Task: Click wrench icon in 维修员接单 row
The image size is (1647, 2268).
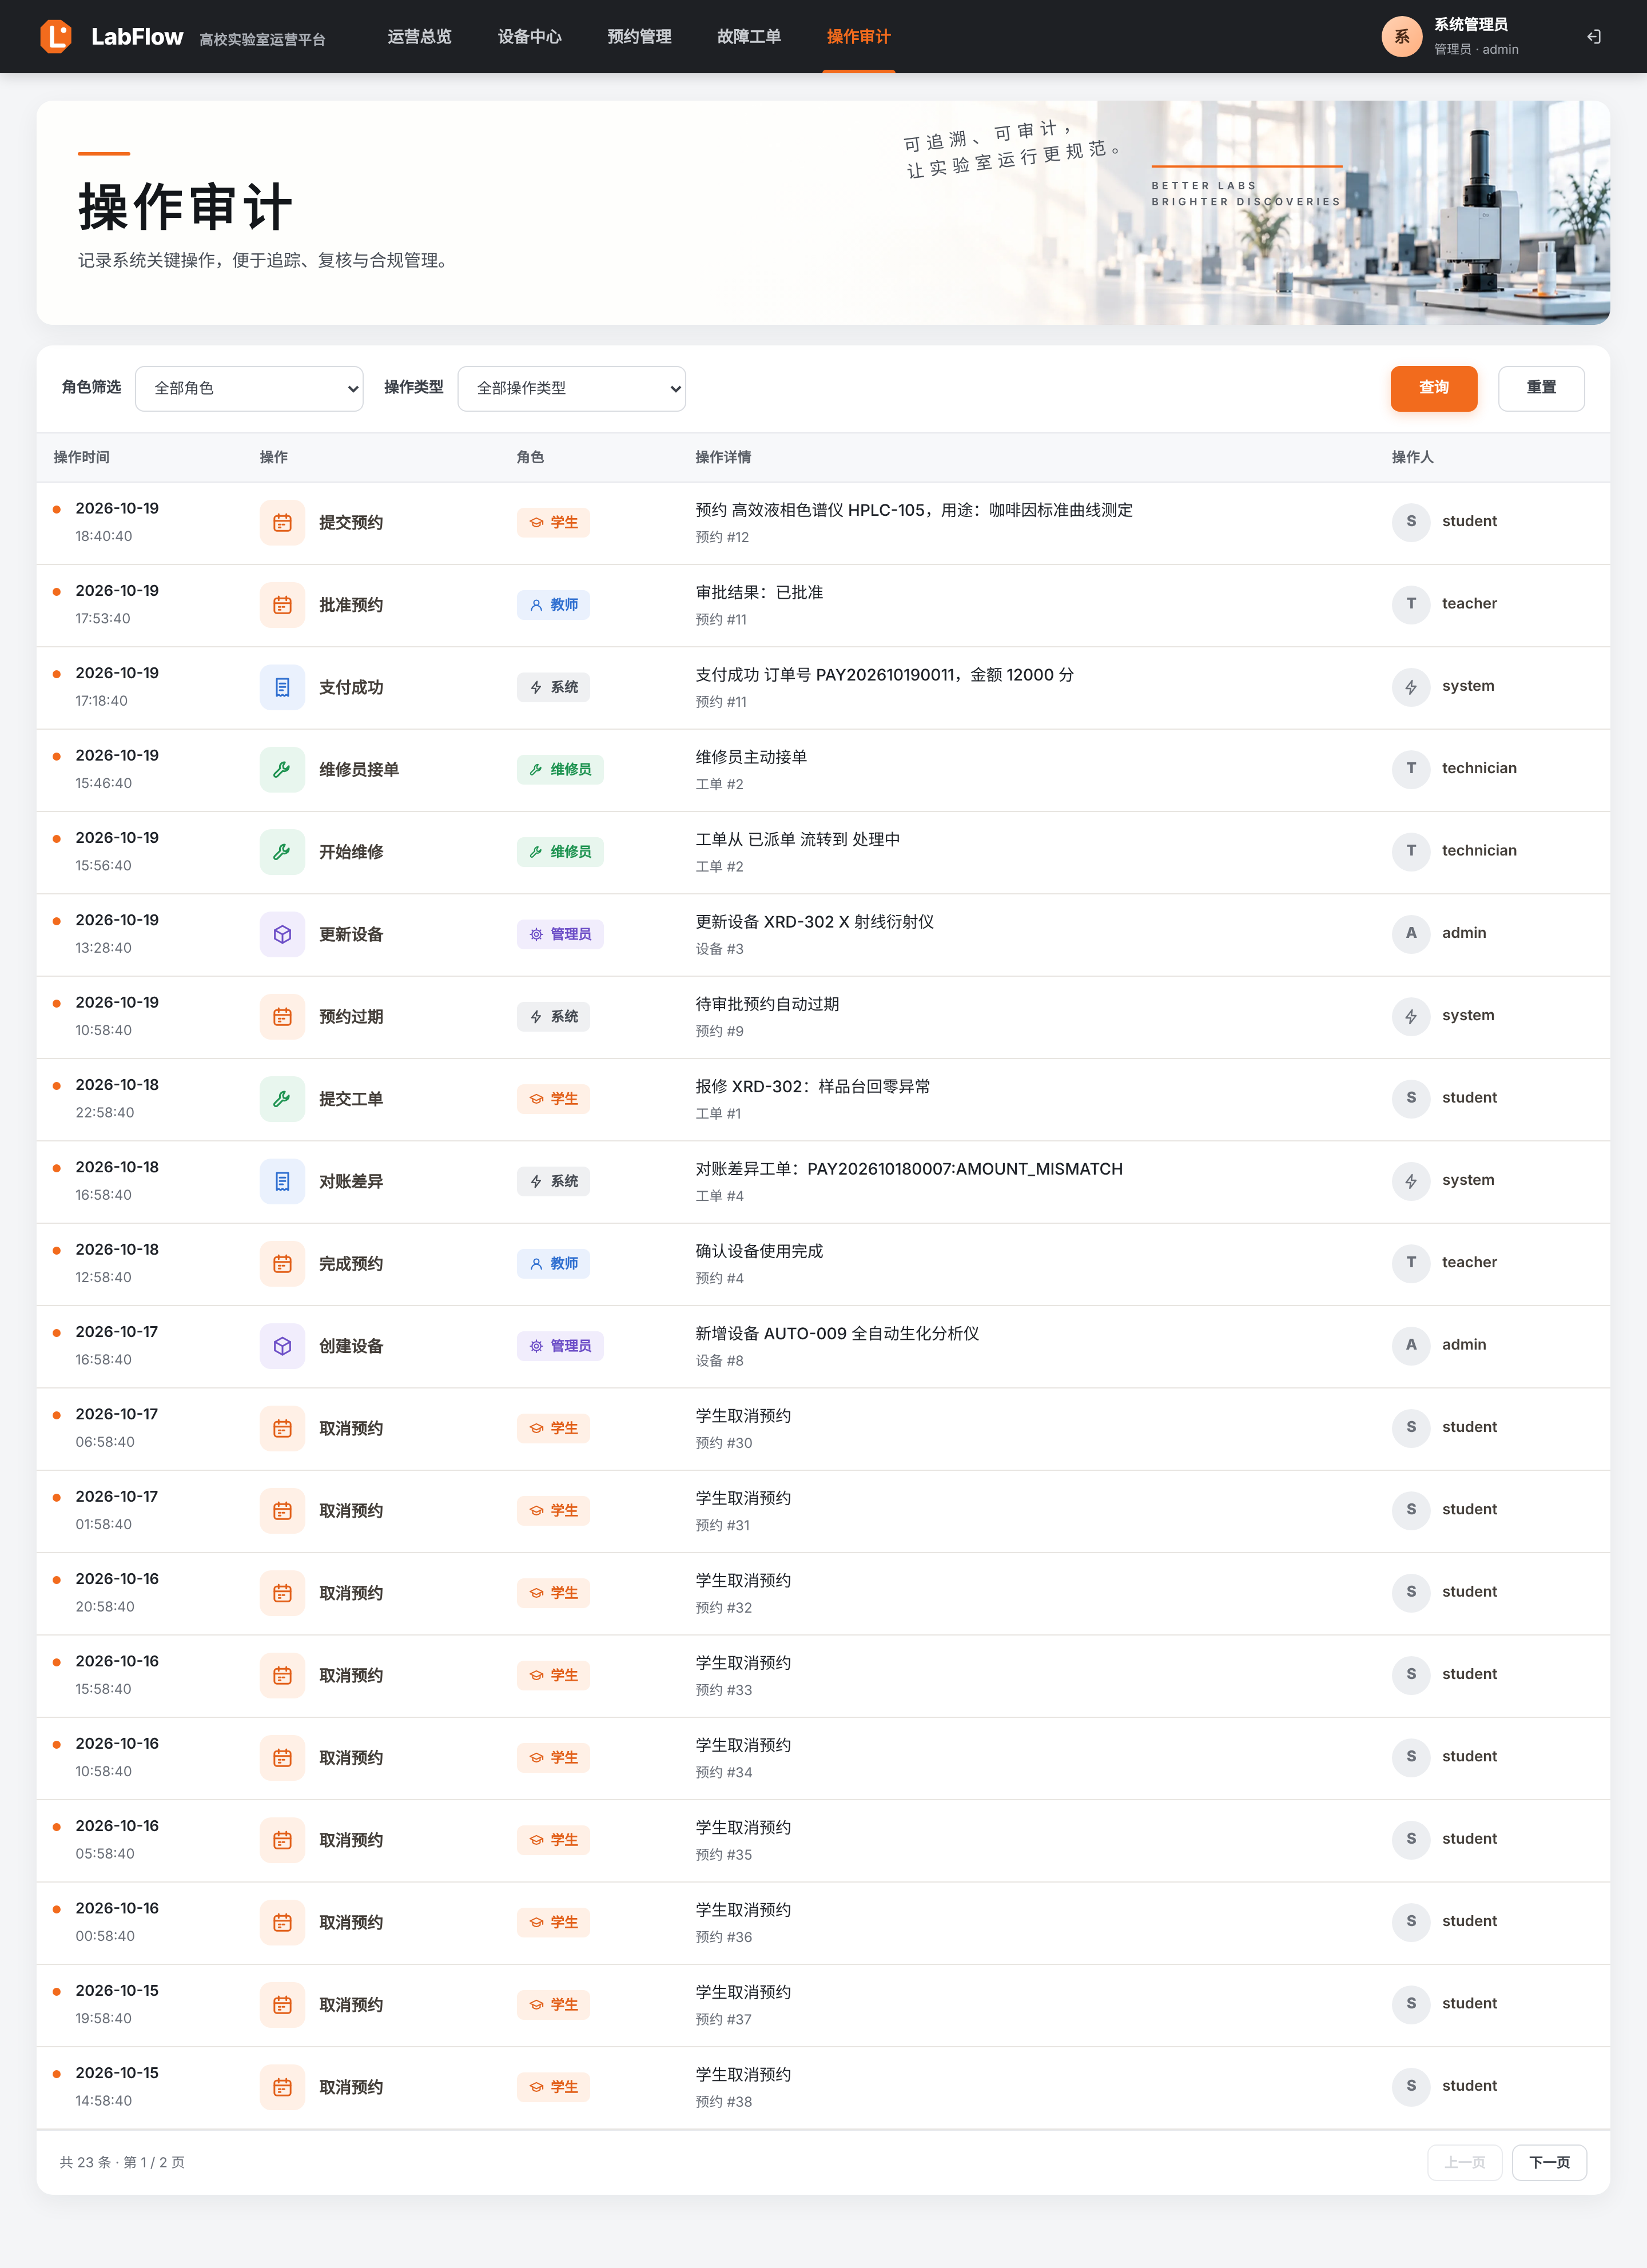Action: [x=282, y=770]
